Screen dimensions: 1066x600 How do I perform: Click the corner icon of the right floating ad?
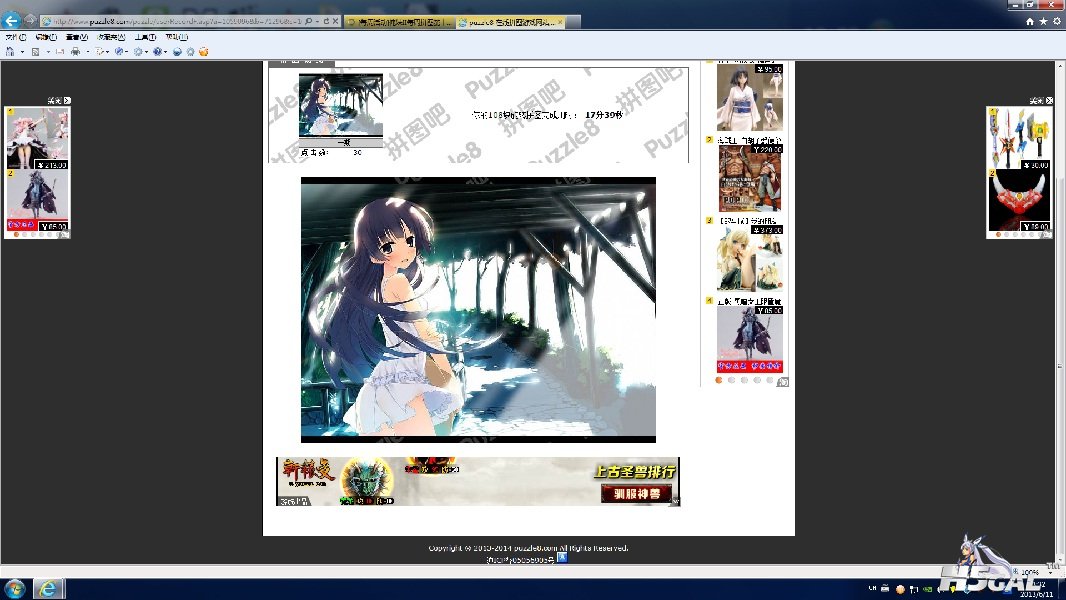pos(1047,234)
